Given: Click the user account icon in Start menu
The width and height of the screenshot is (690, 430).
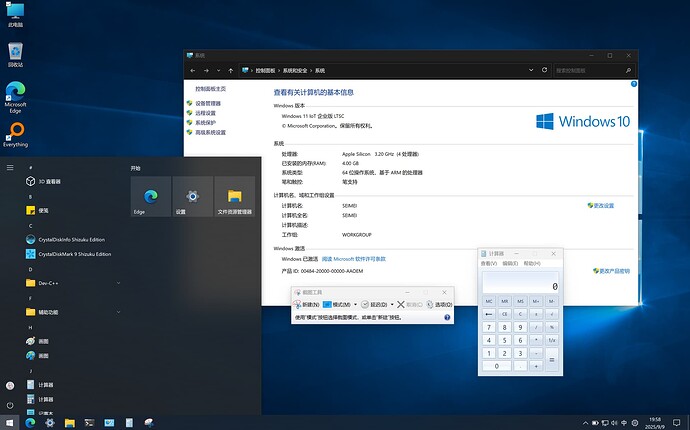Looking at the screenshot, I should coord(10,386).
